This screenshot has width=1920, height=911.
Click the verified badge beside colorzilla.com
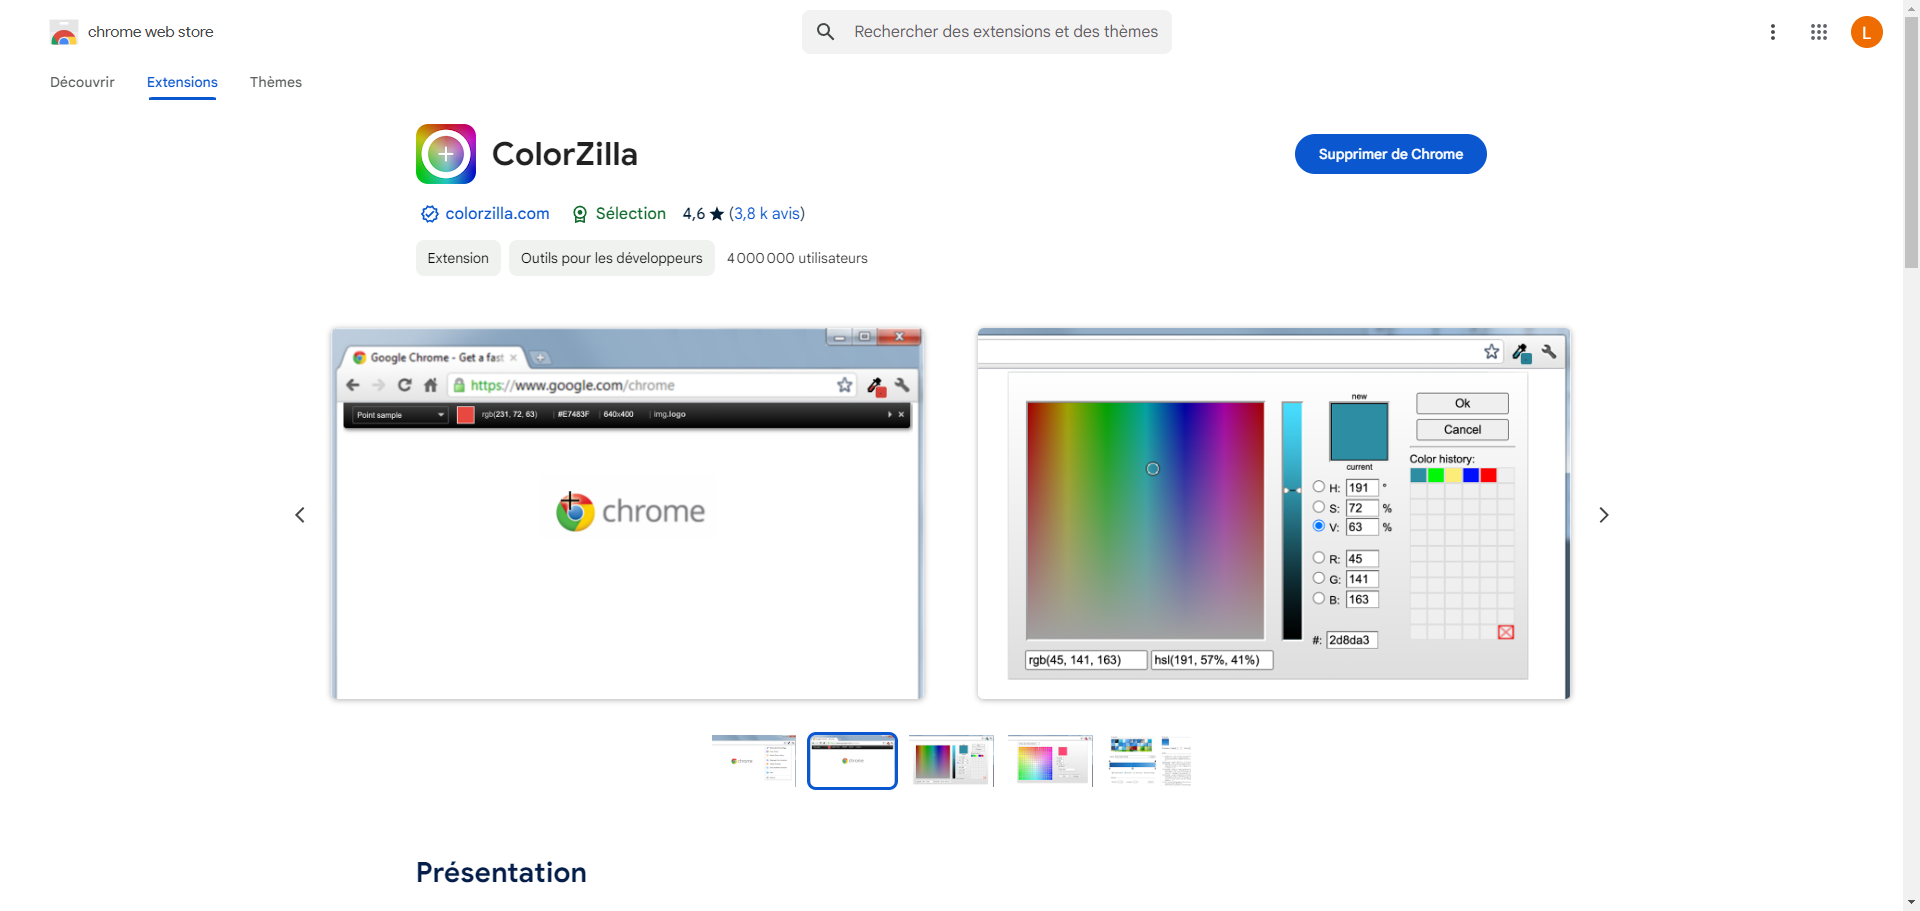click(x=430, y=214)
